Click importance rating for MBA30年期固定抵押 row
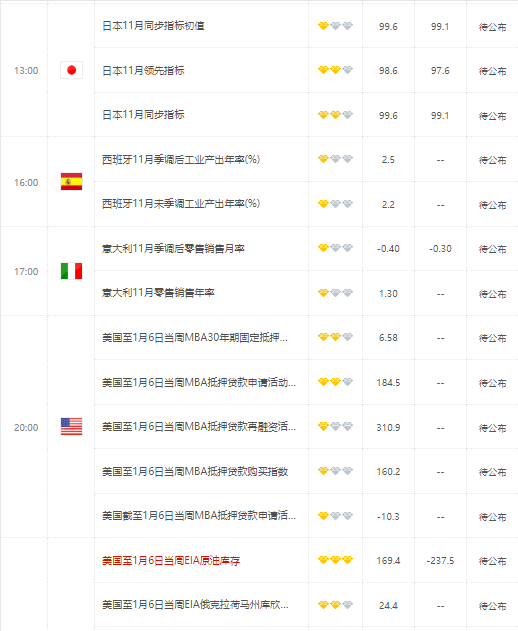518x631 pixels. (335, 337)
